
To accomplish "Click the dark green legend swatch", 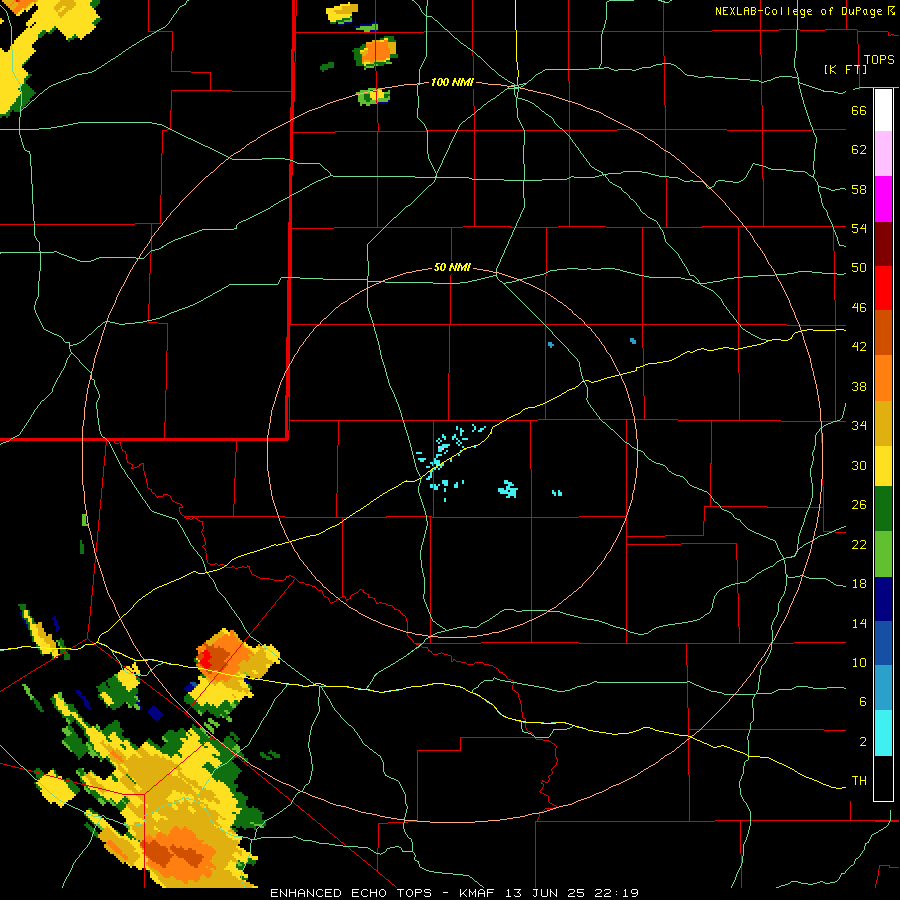I will pos(883,509).
